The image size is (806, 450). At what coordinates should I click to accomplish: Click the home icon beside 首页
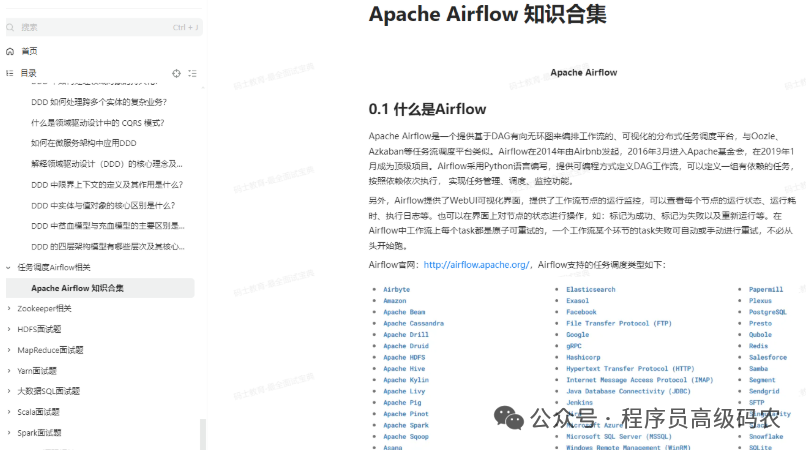(x=10, y=51)
